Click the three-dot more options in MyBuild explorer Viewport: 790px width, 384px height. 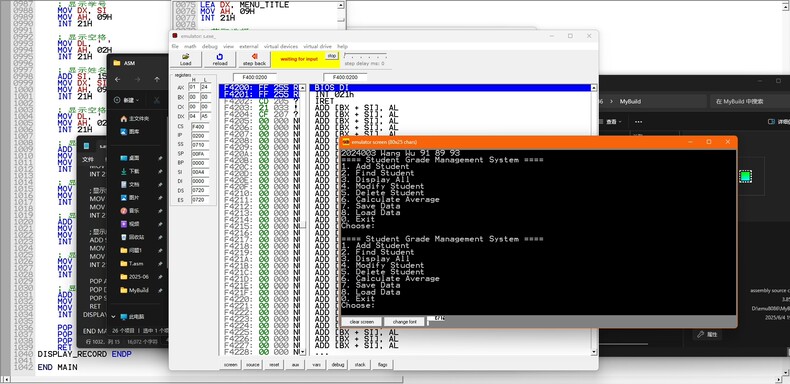[638, 121]
